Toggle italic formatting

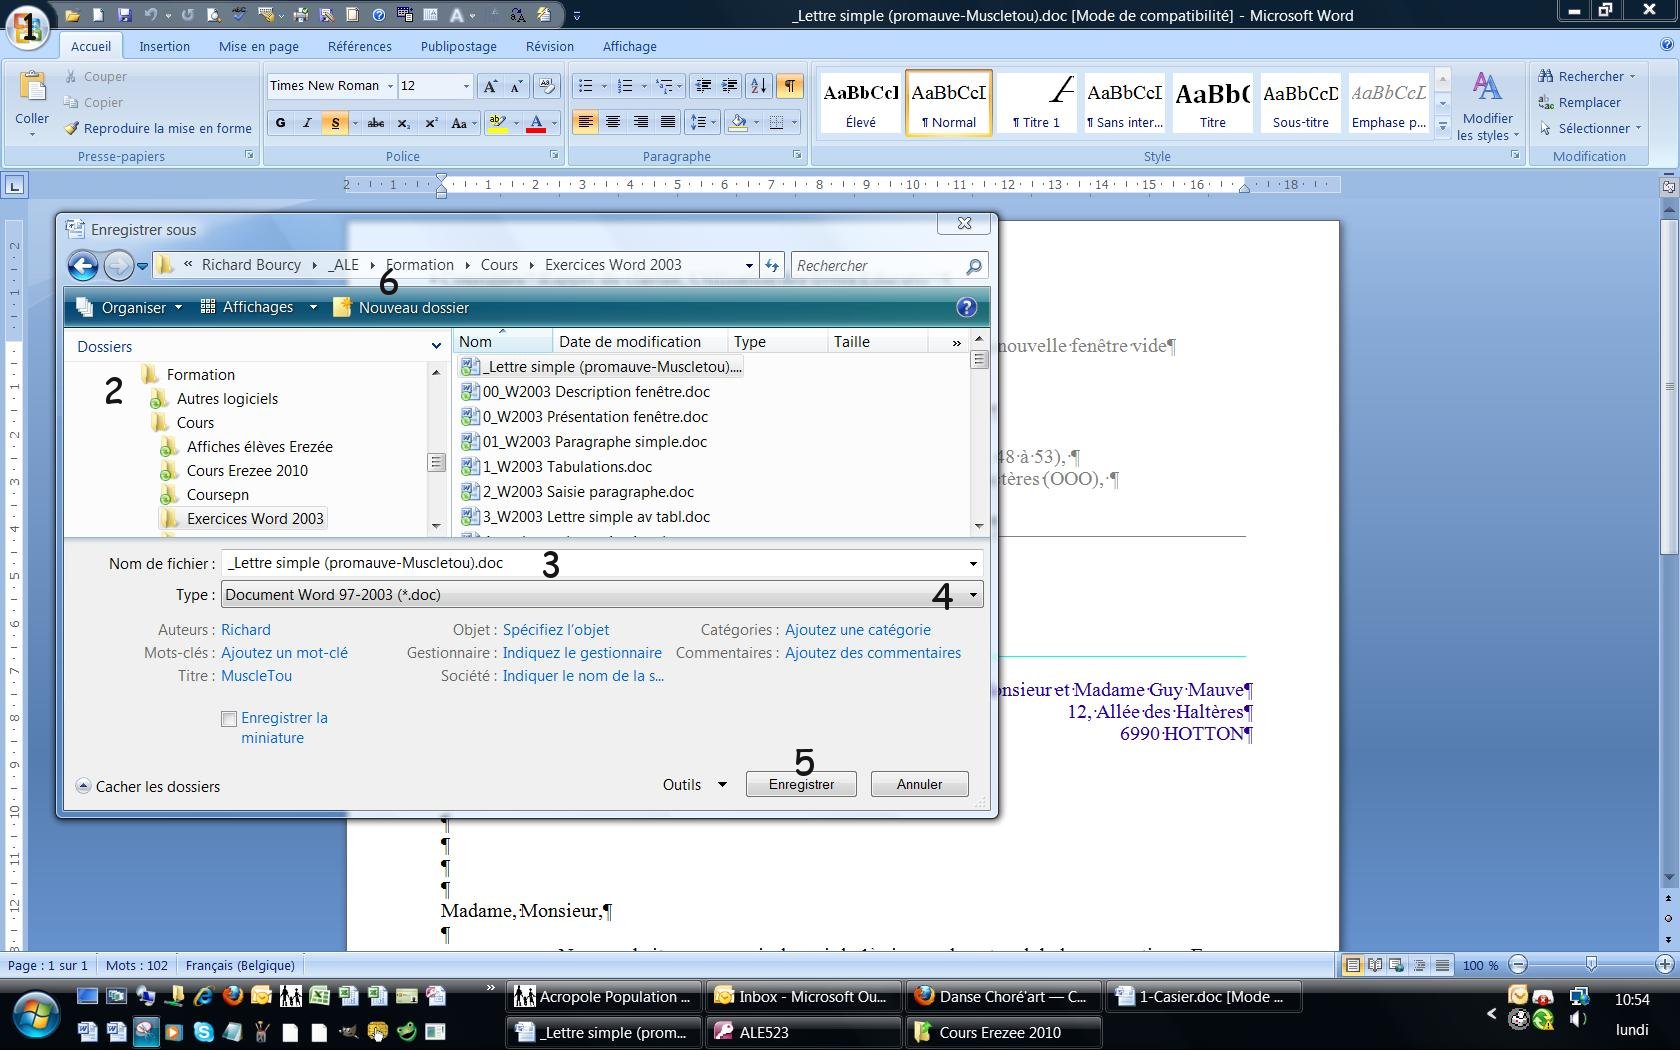coord(307,123)
